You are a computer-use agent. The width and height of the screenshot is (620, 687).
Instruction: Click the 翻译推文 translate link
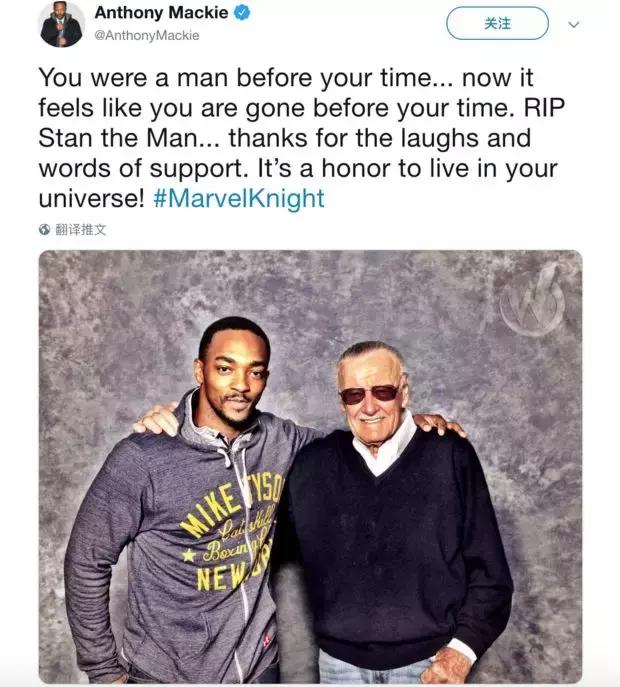tap(81, 229)
